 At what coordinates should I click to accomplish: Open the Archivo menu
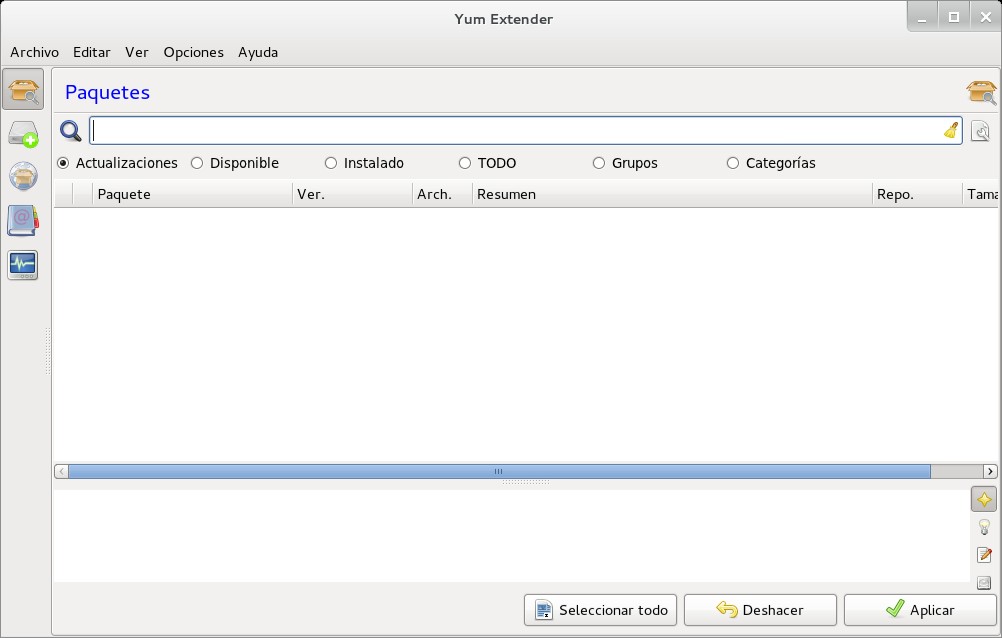[x=35, y=52]
